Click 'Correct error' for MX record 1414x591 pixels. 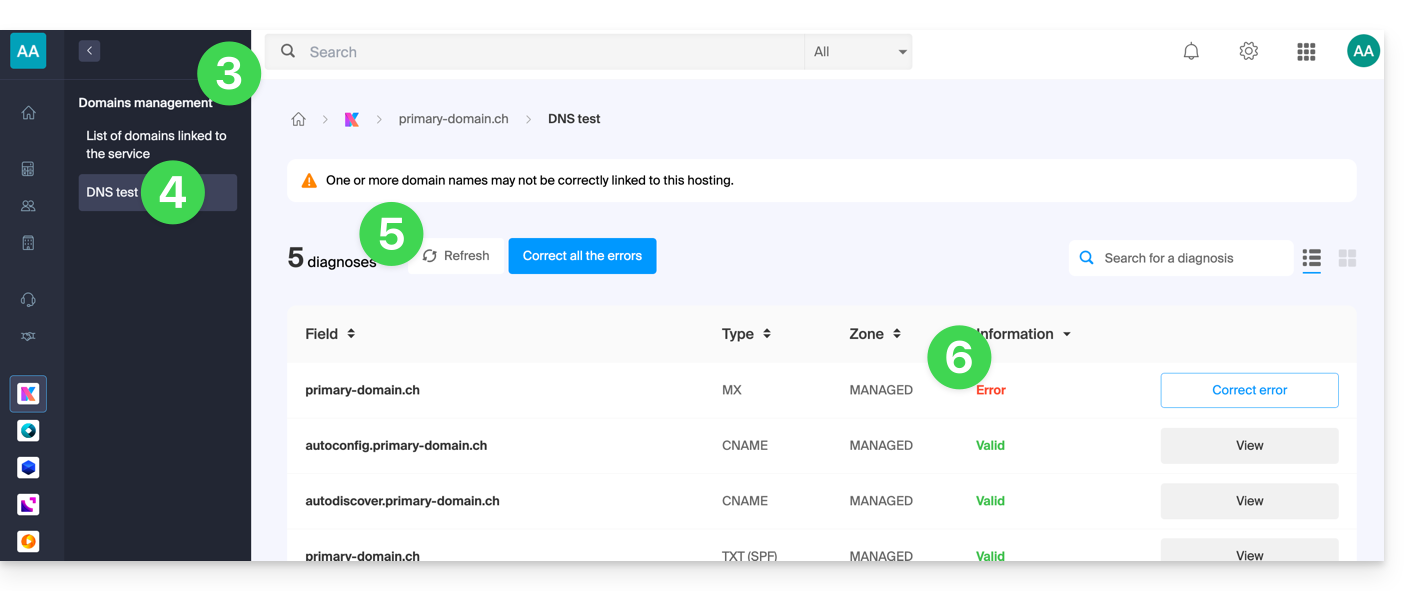pyautogui.click(x=1249, y=390)
